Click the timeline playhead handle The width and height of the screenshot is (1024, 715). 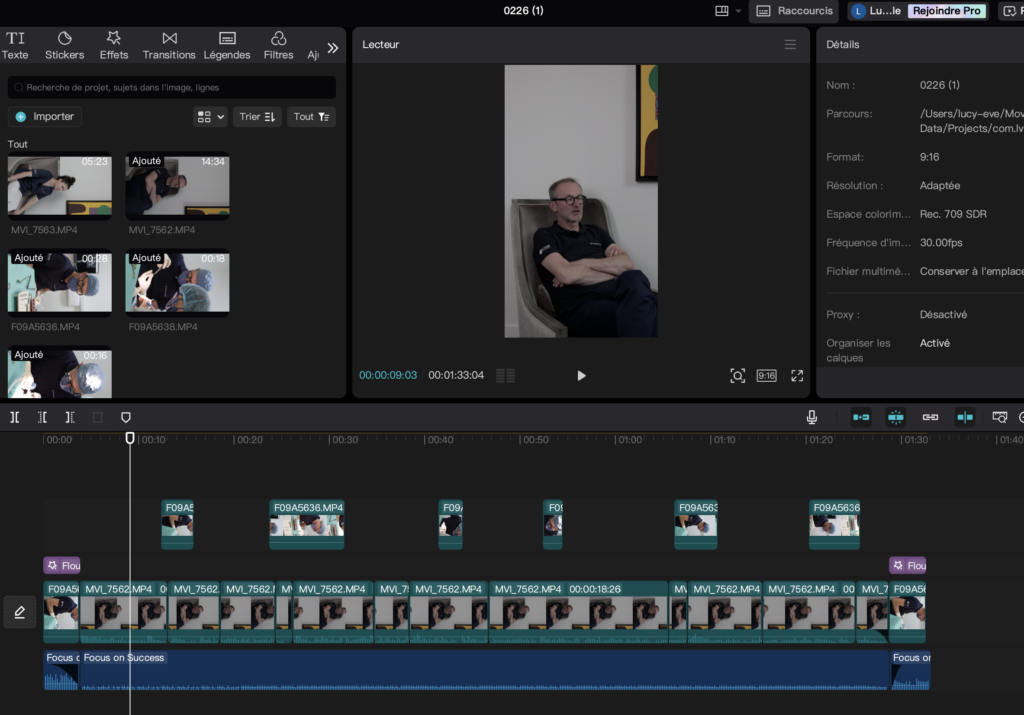pyautogui.click(x=130, y=438)
